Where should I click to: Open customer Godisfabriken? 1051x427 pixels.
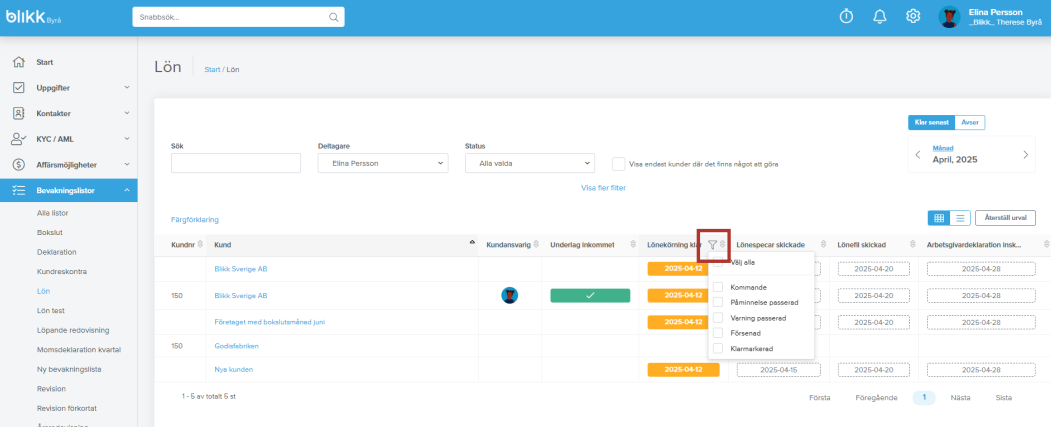tap(236, 346)
